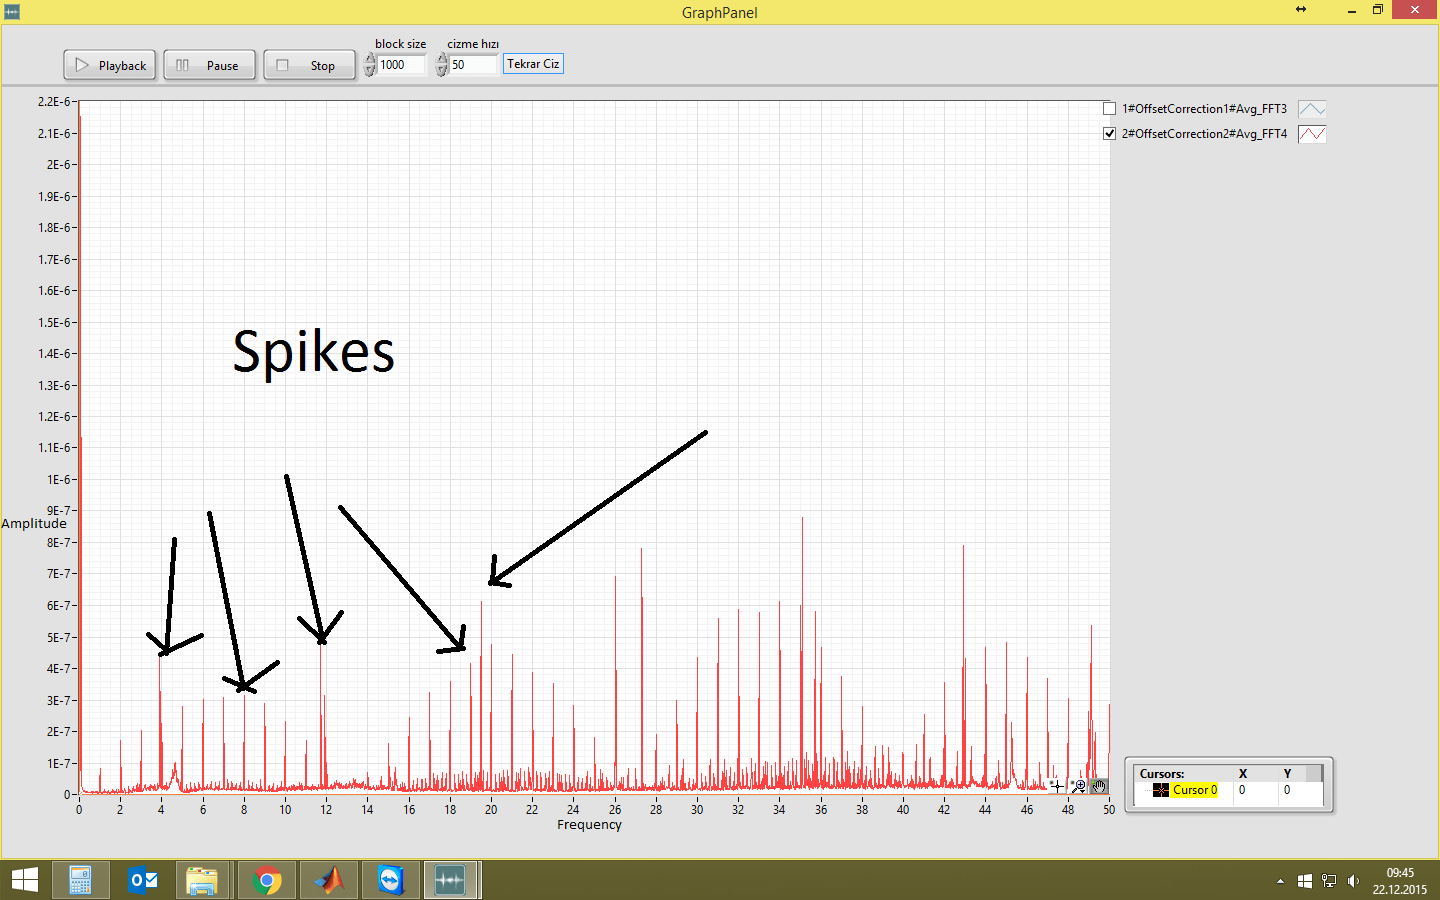Decrement cizme hızı using its down stepper
Screen dimensions: 1440x900
441,69
